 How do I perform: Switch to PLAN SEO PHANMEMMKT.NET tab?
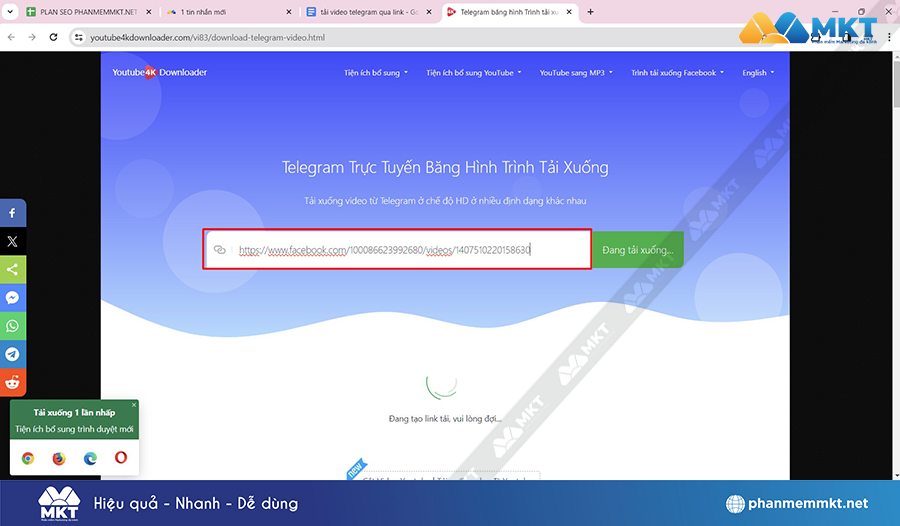pos(88,11)
